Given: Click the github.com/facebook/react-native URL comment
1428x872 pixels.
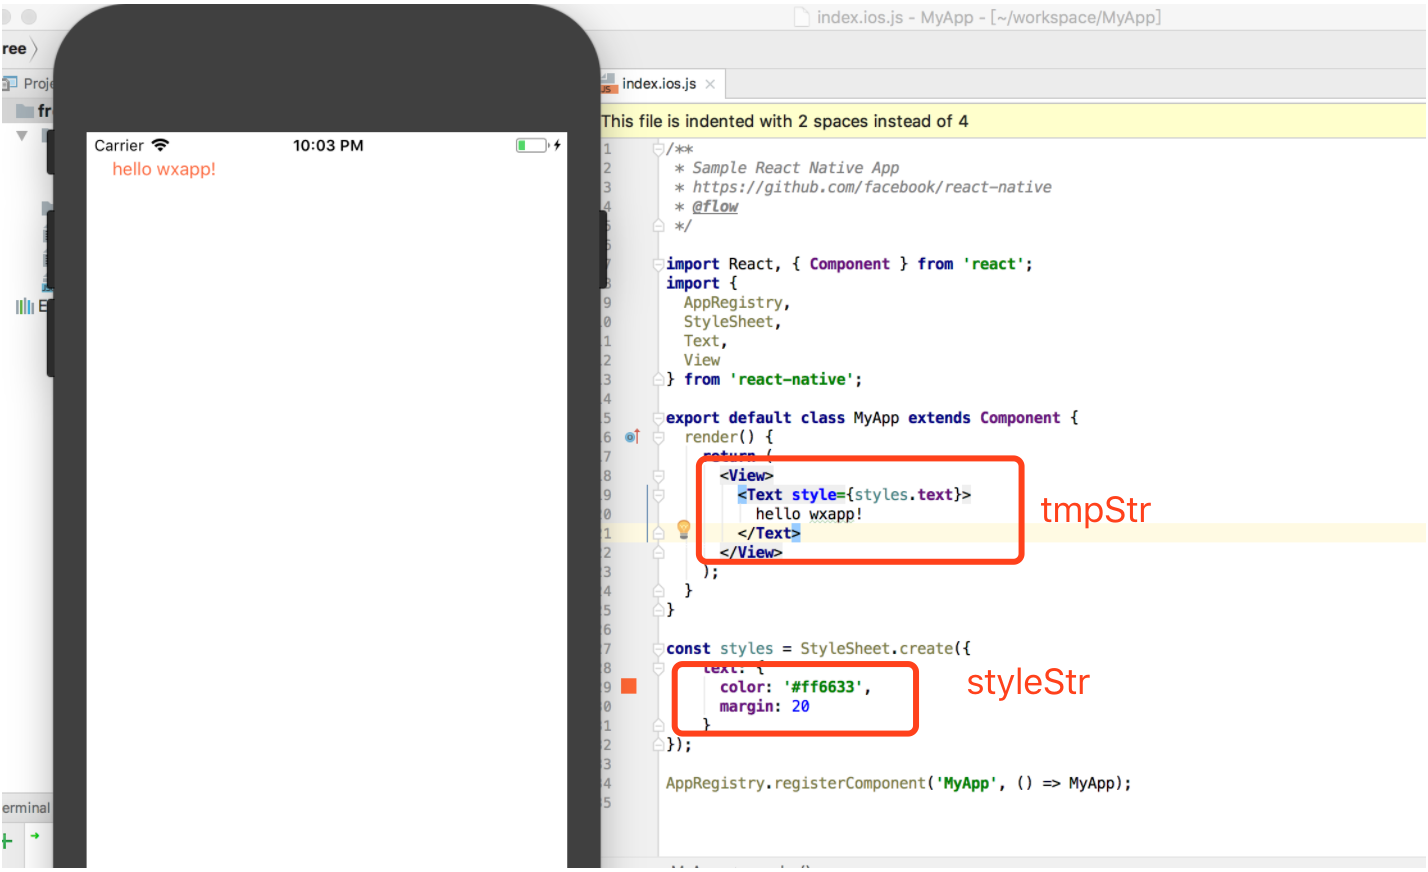Looking at the screenshot, I should pyautogui.click(x=872, y=187).
